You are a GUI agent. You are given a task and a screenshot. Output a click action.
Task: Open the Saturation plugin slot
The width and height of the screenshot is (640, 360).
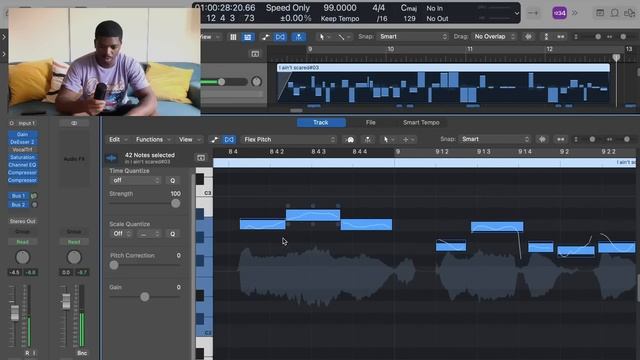point(22,157)
